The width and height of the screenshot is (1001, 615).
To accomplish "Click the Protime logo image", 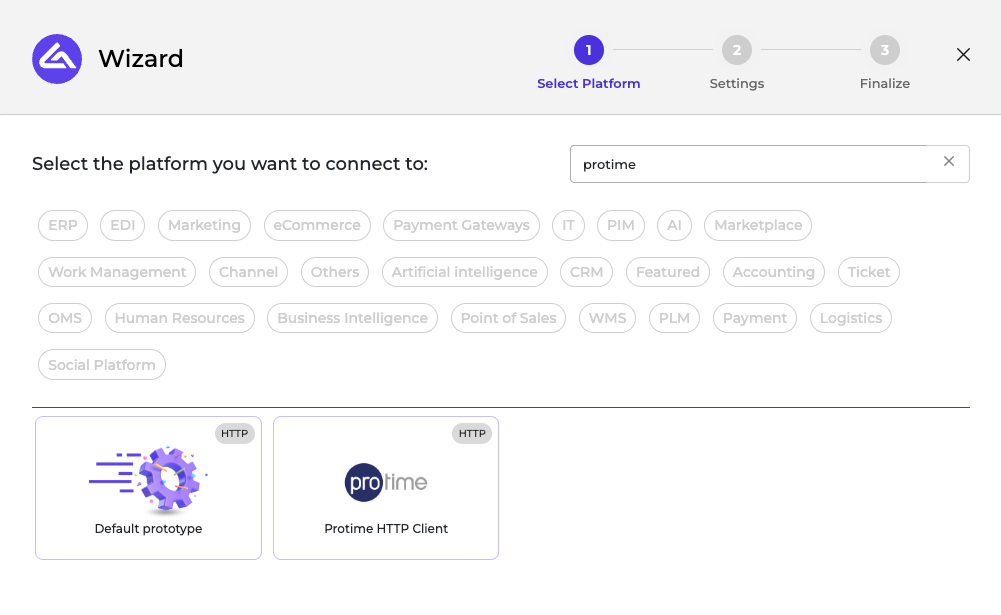I will point(386,482).
